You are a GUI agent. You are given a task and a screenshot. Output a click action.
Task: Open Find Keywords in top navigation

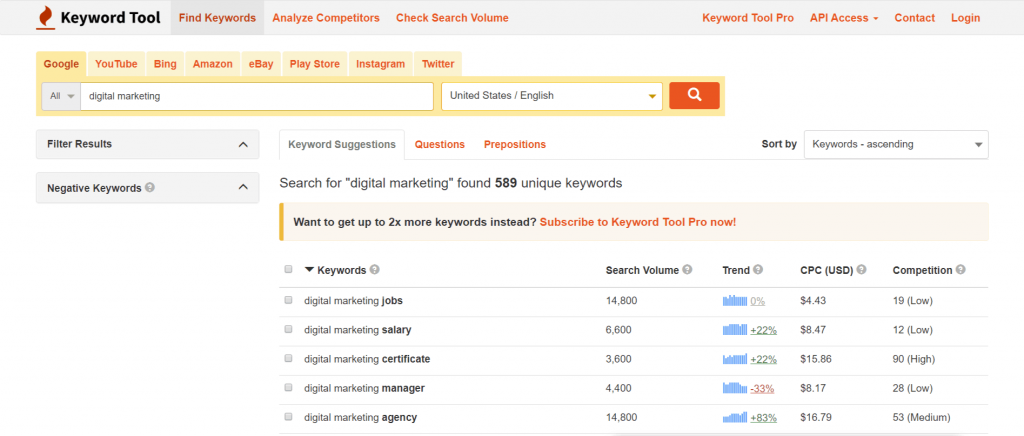tap(217, 18)
